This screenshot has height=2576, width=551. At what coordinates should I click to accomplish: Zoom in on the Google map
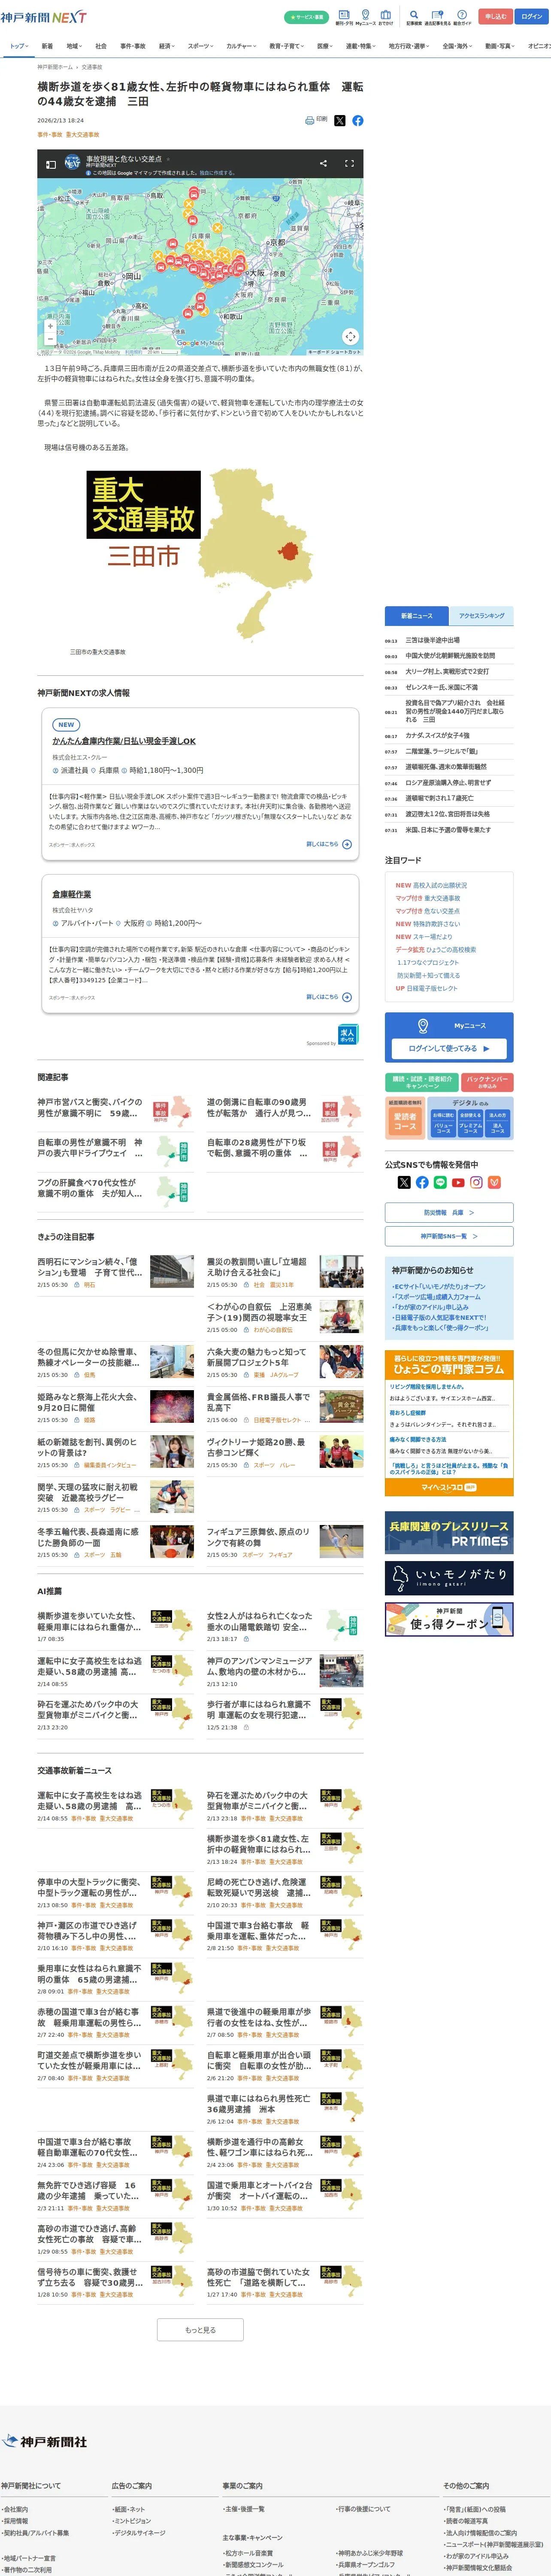pos(50,326)
